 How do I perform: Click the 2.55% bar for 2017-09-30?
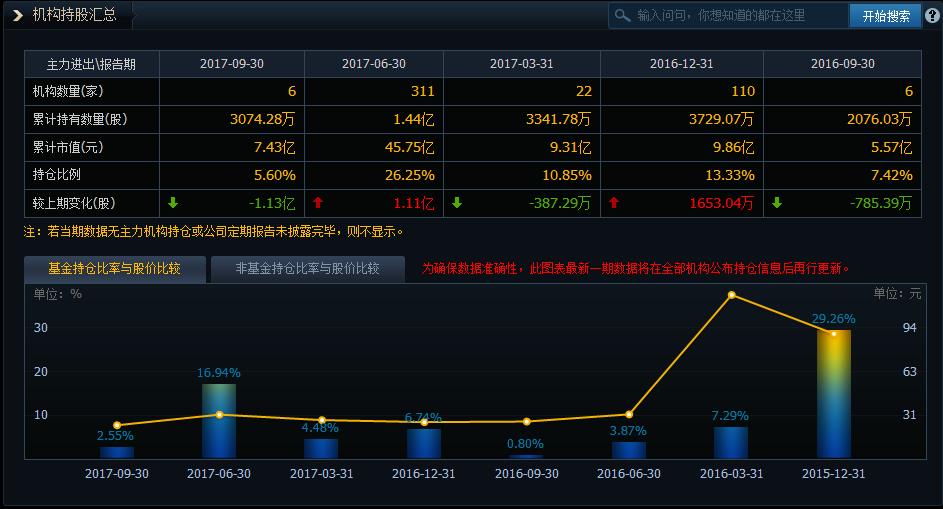[117, 452]
